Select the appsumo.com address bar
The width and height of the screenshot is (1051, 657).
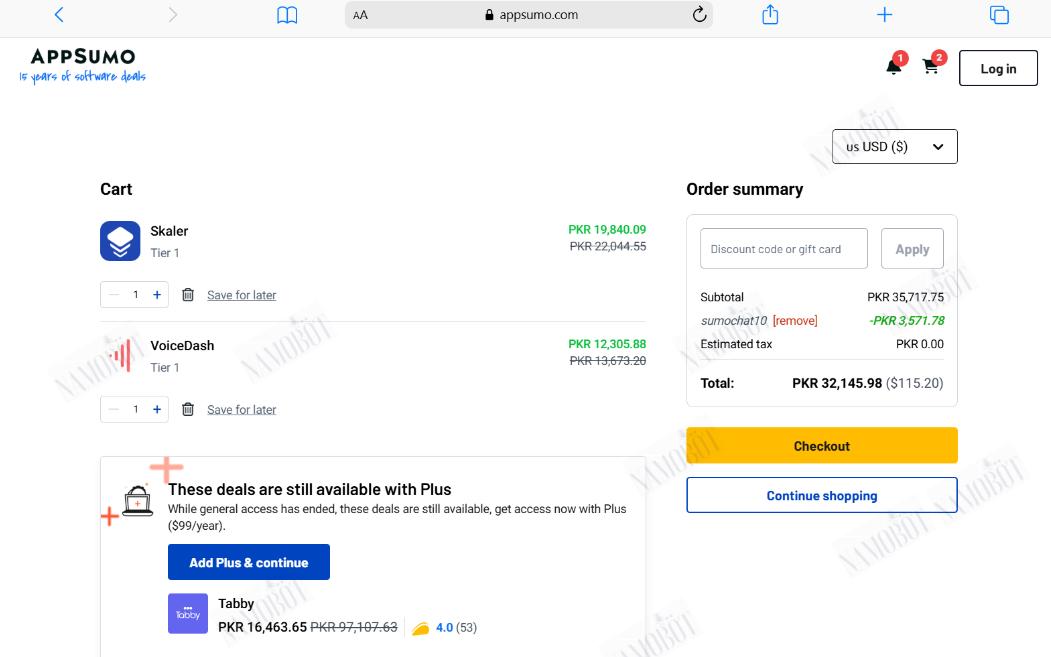[x=529, y=15]
